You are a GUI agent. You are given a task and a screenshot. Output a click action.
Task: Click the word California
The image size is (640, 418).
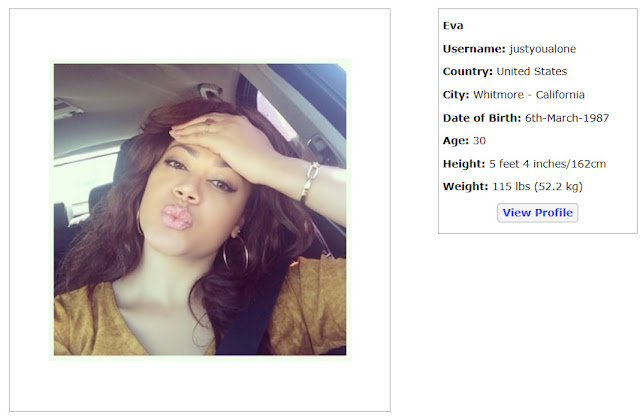[x=560, y=95]
